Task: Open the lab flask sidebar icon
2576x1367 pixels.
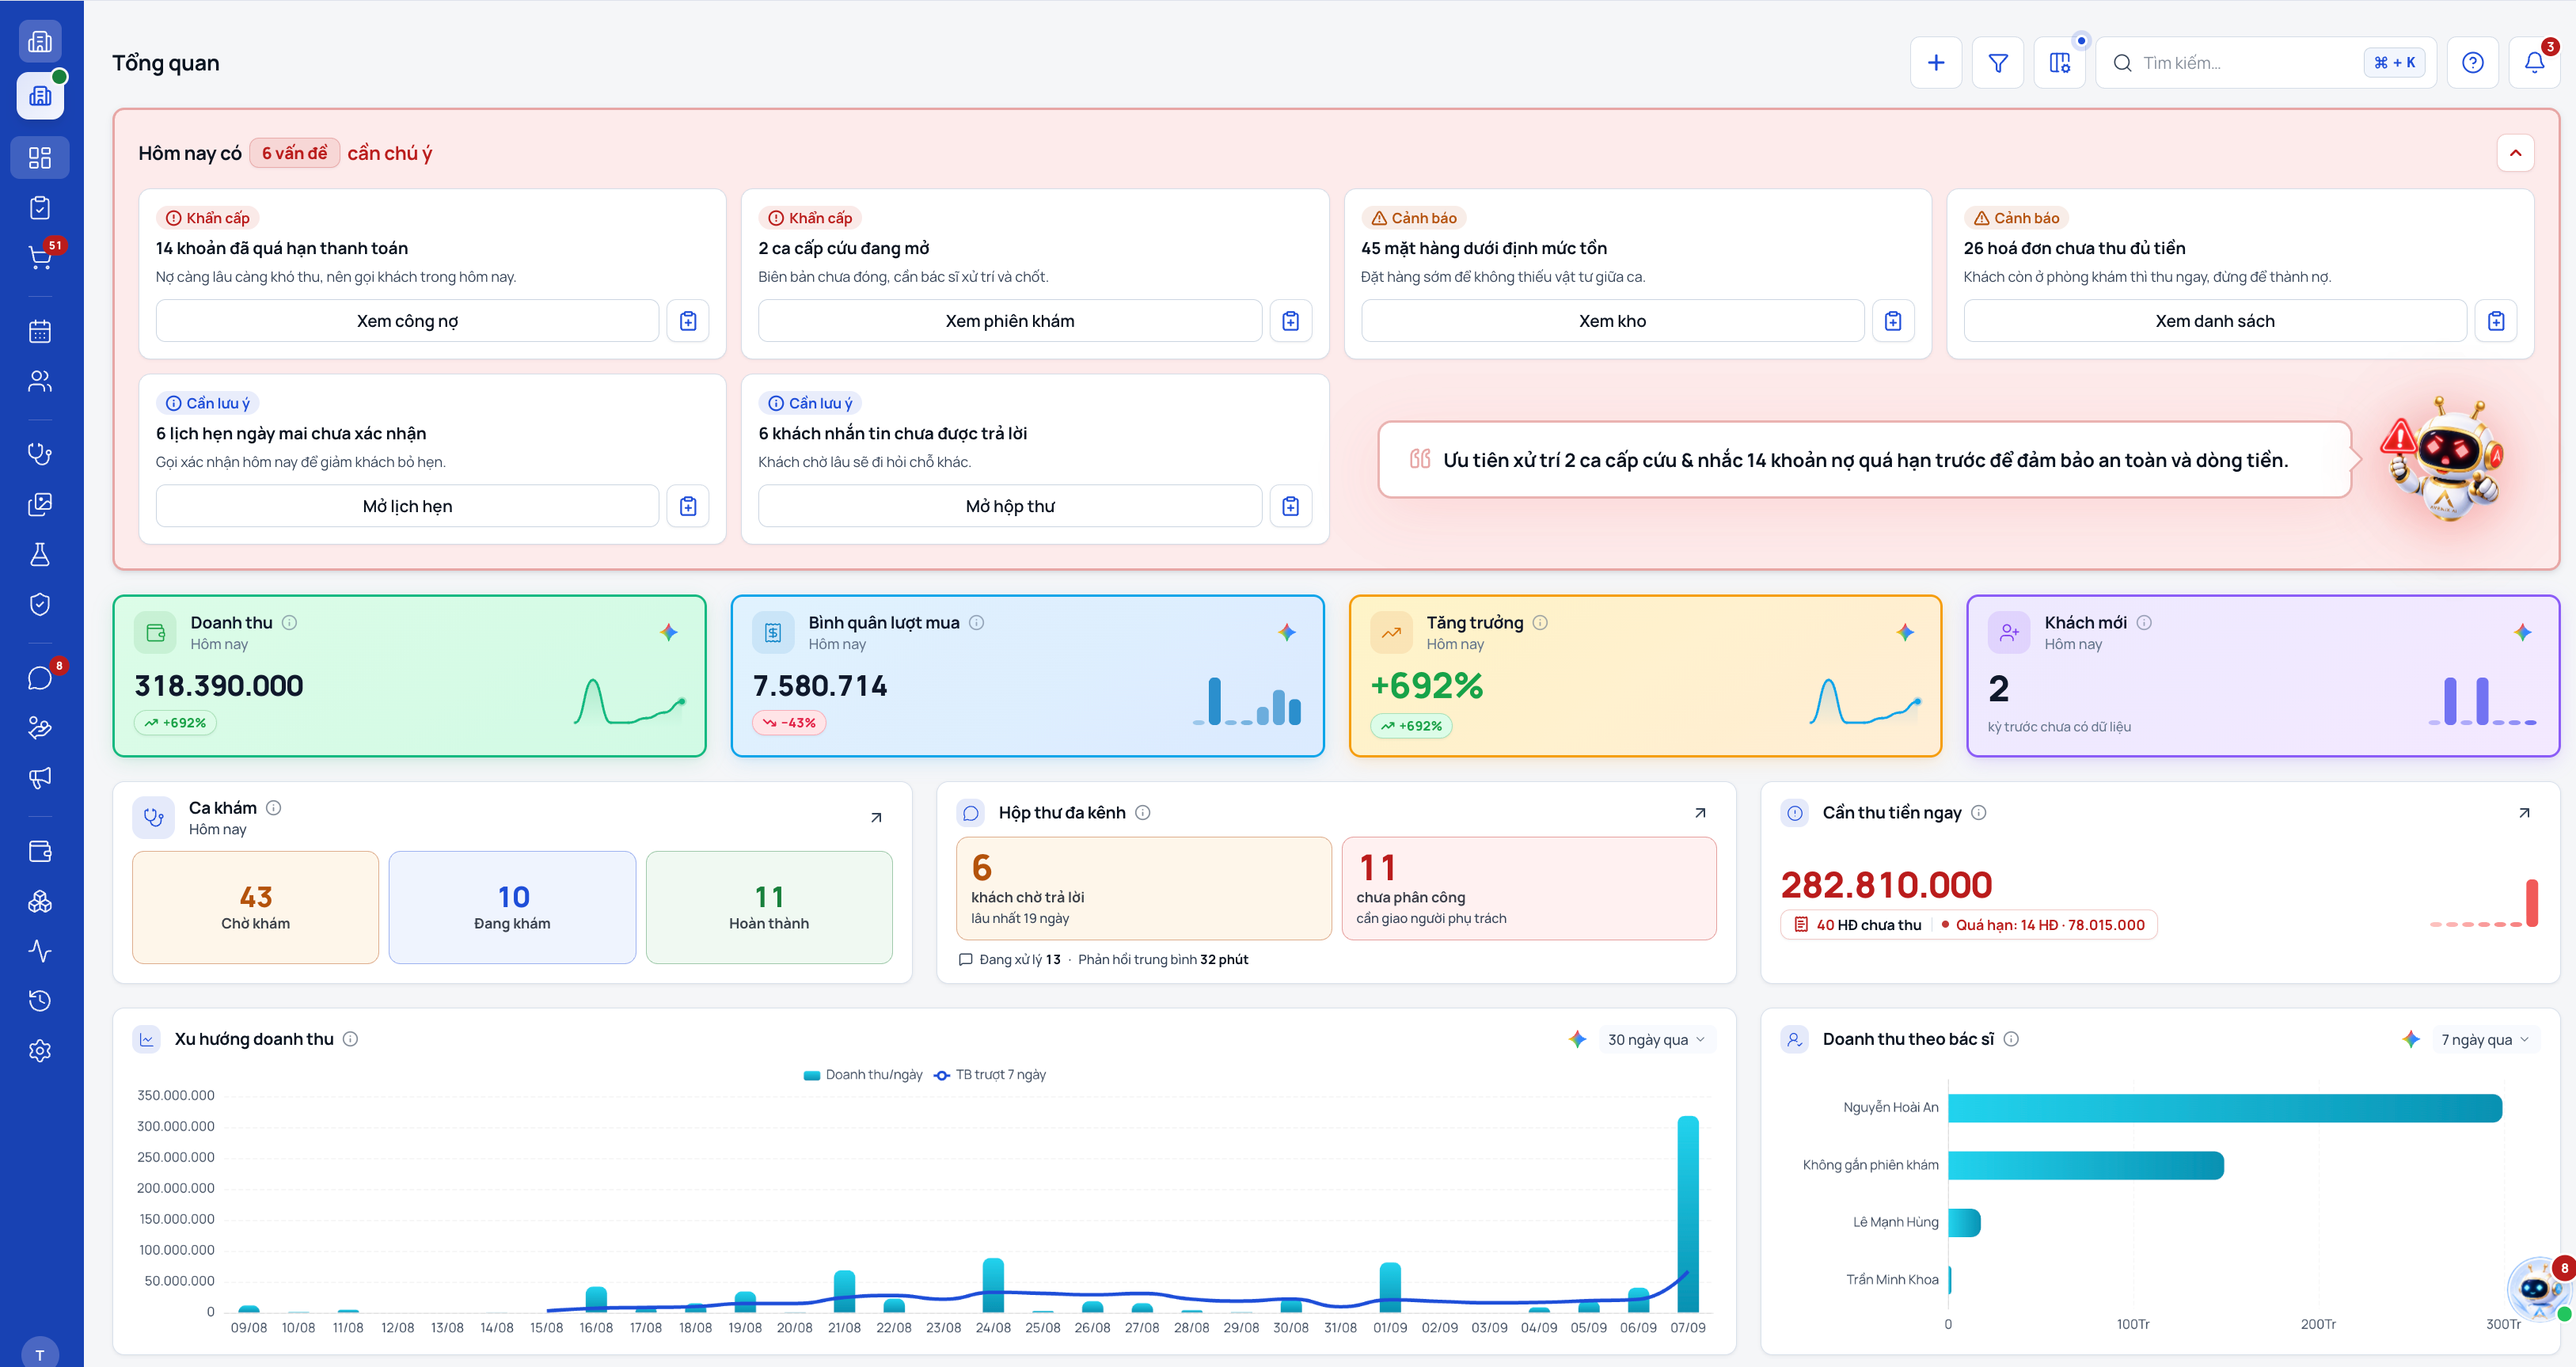Action: pos(40,554)
